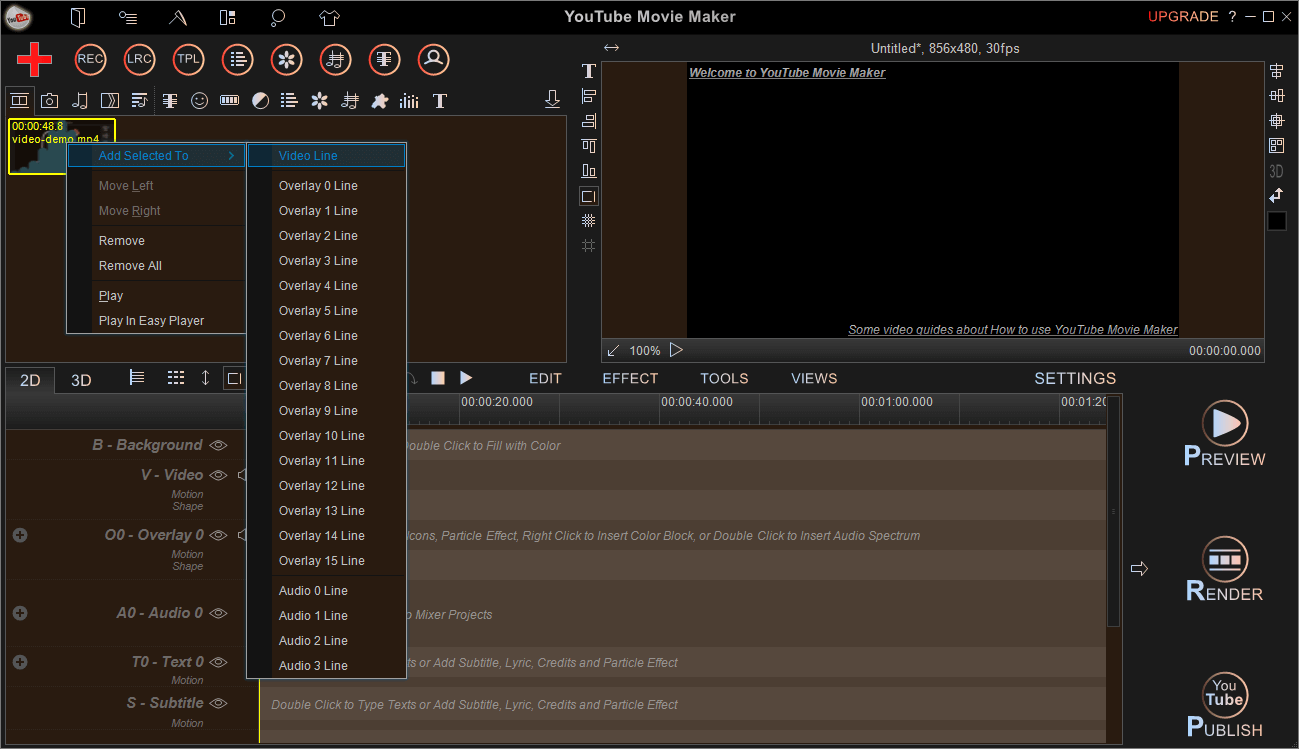Select Remove All in context menu
This screenshot has width=1299, height=749.
157,266
